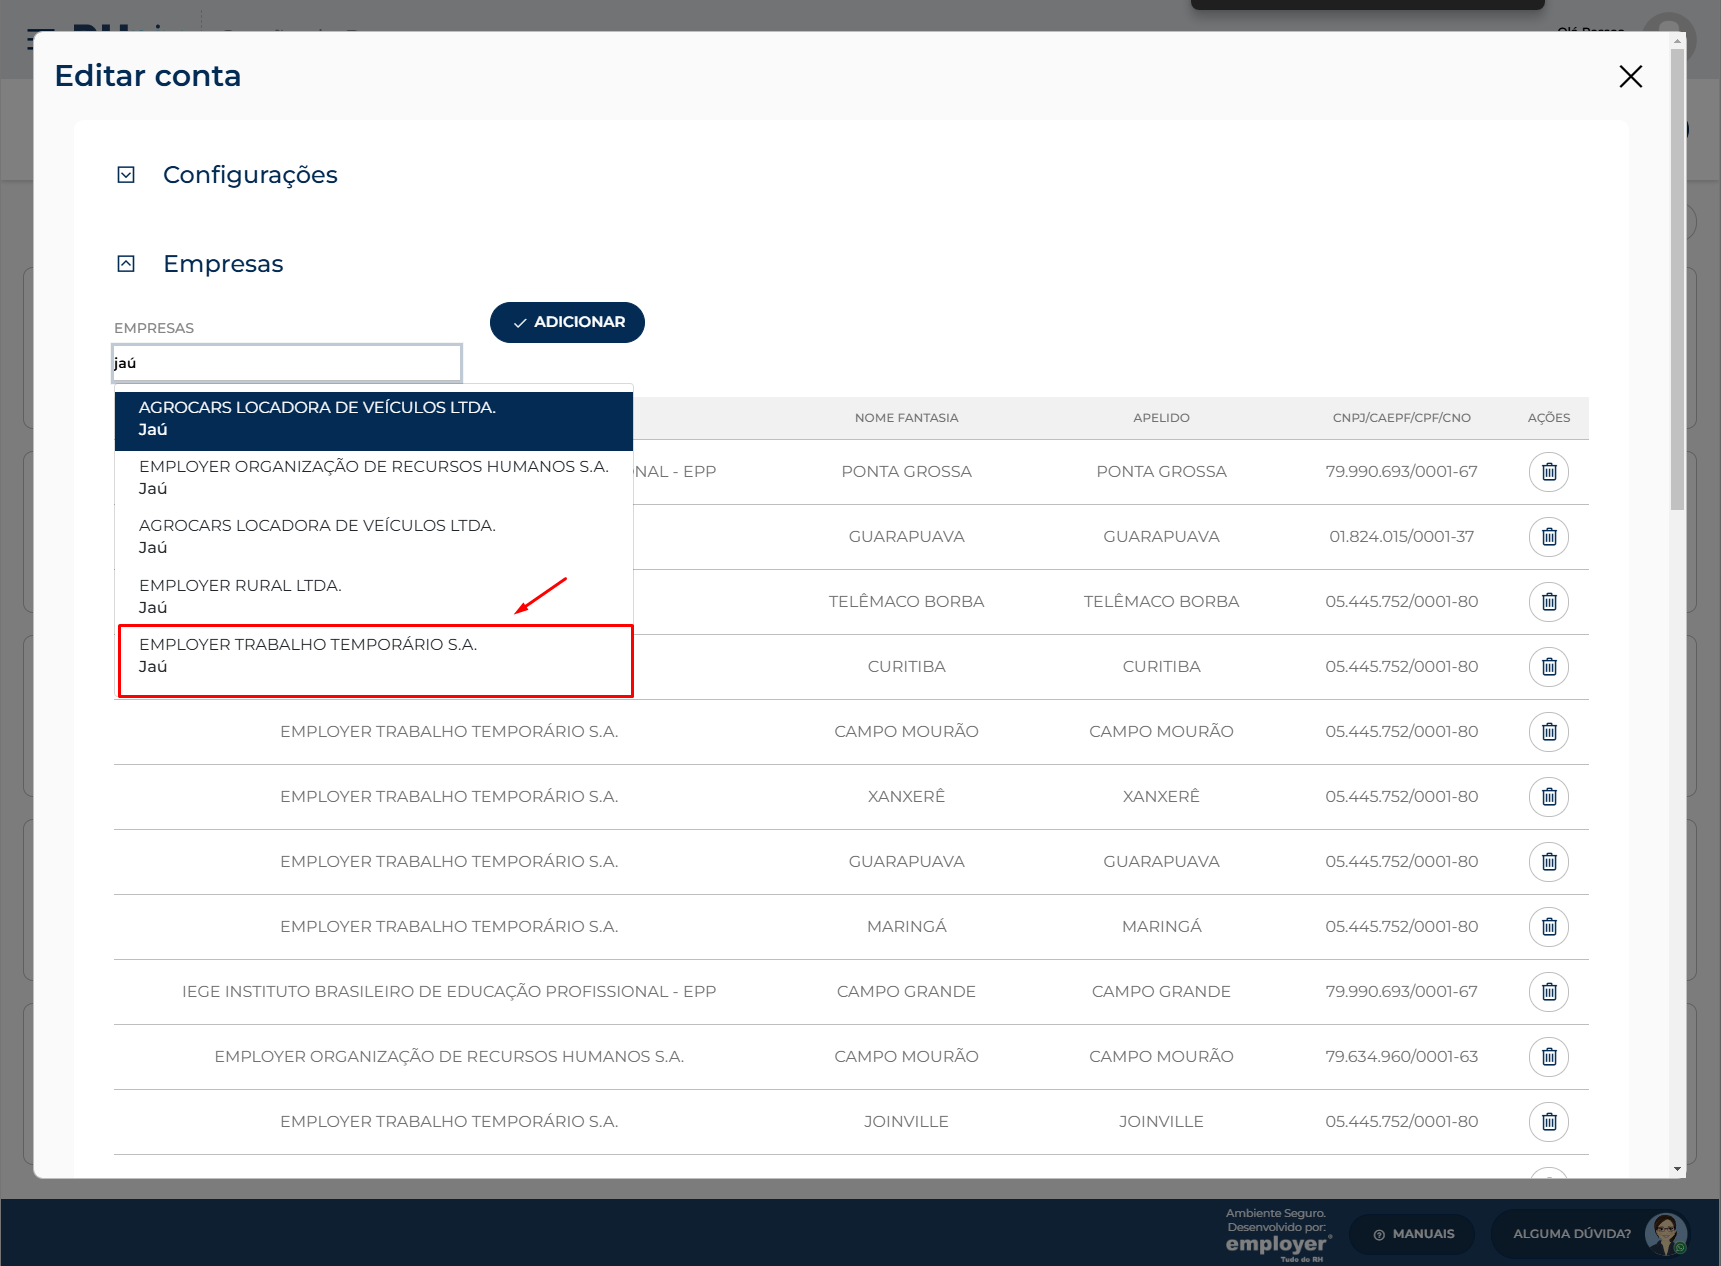Open the MANUAIS button in footer
Viewport: 1721px width, 1266px height.
coord(1413,1234)
